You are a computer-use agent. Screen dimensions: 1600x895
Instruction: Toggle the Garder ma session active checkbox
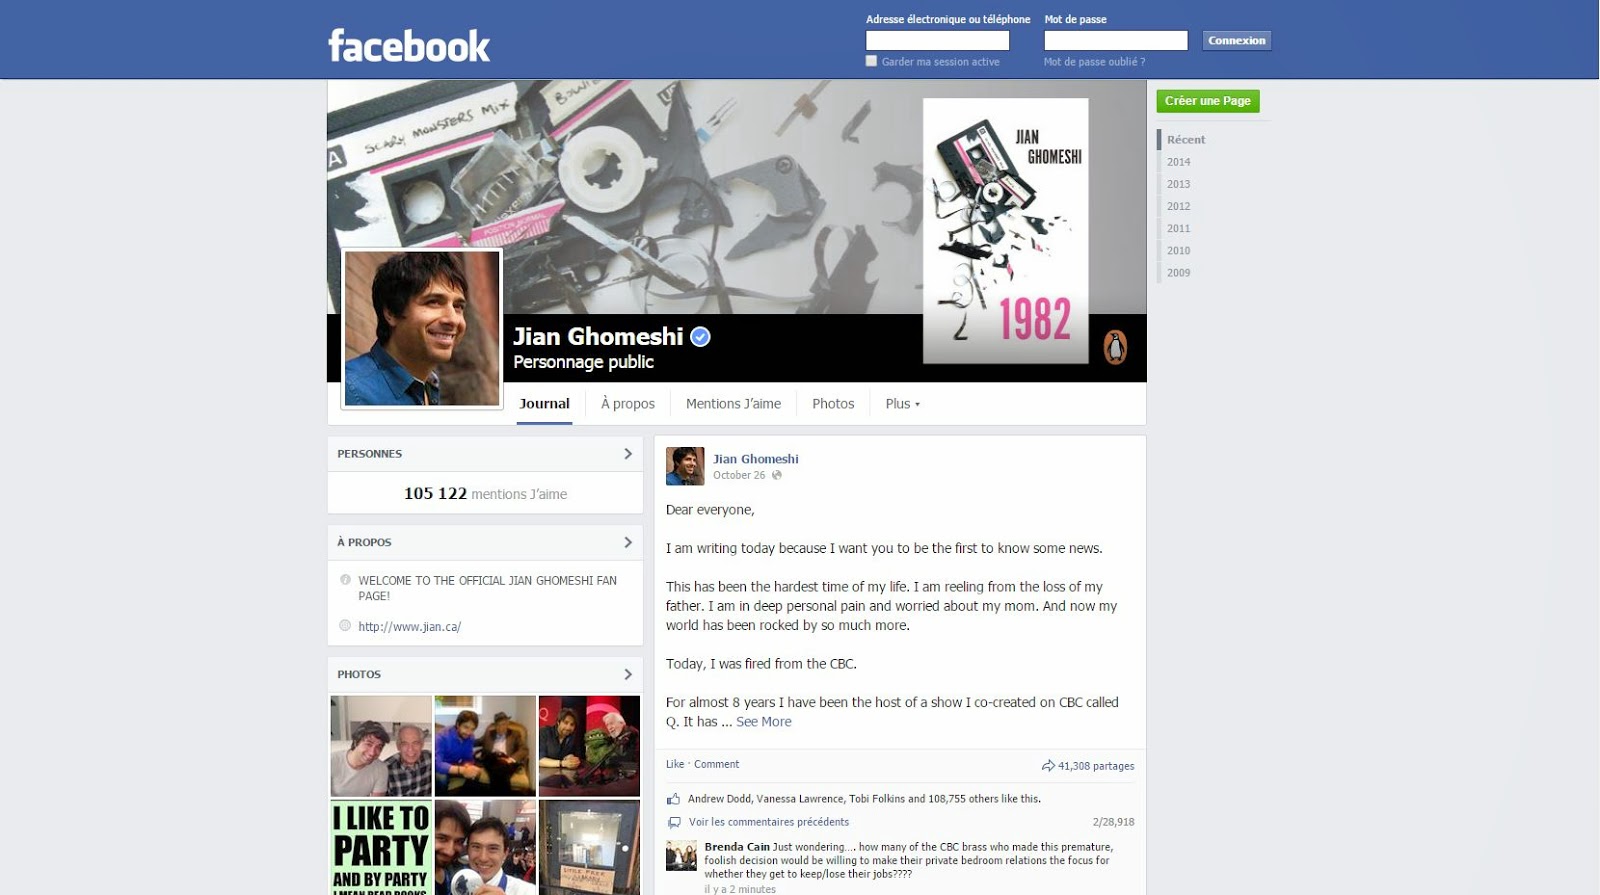[x=871, y=61]
